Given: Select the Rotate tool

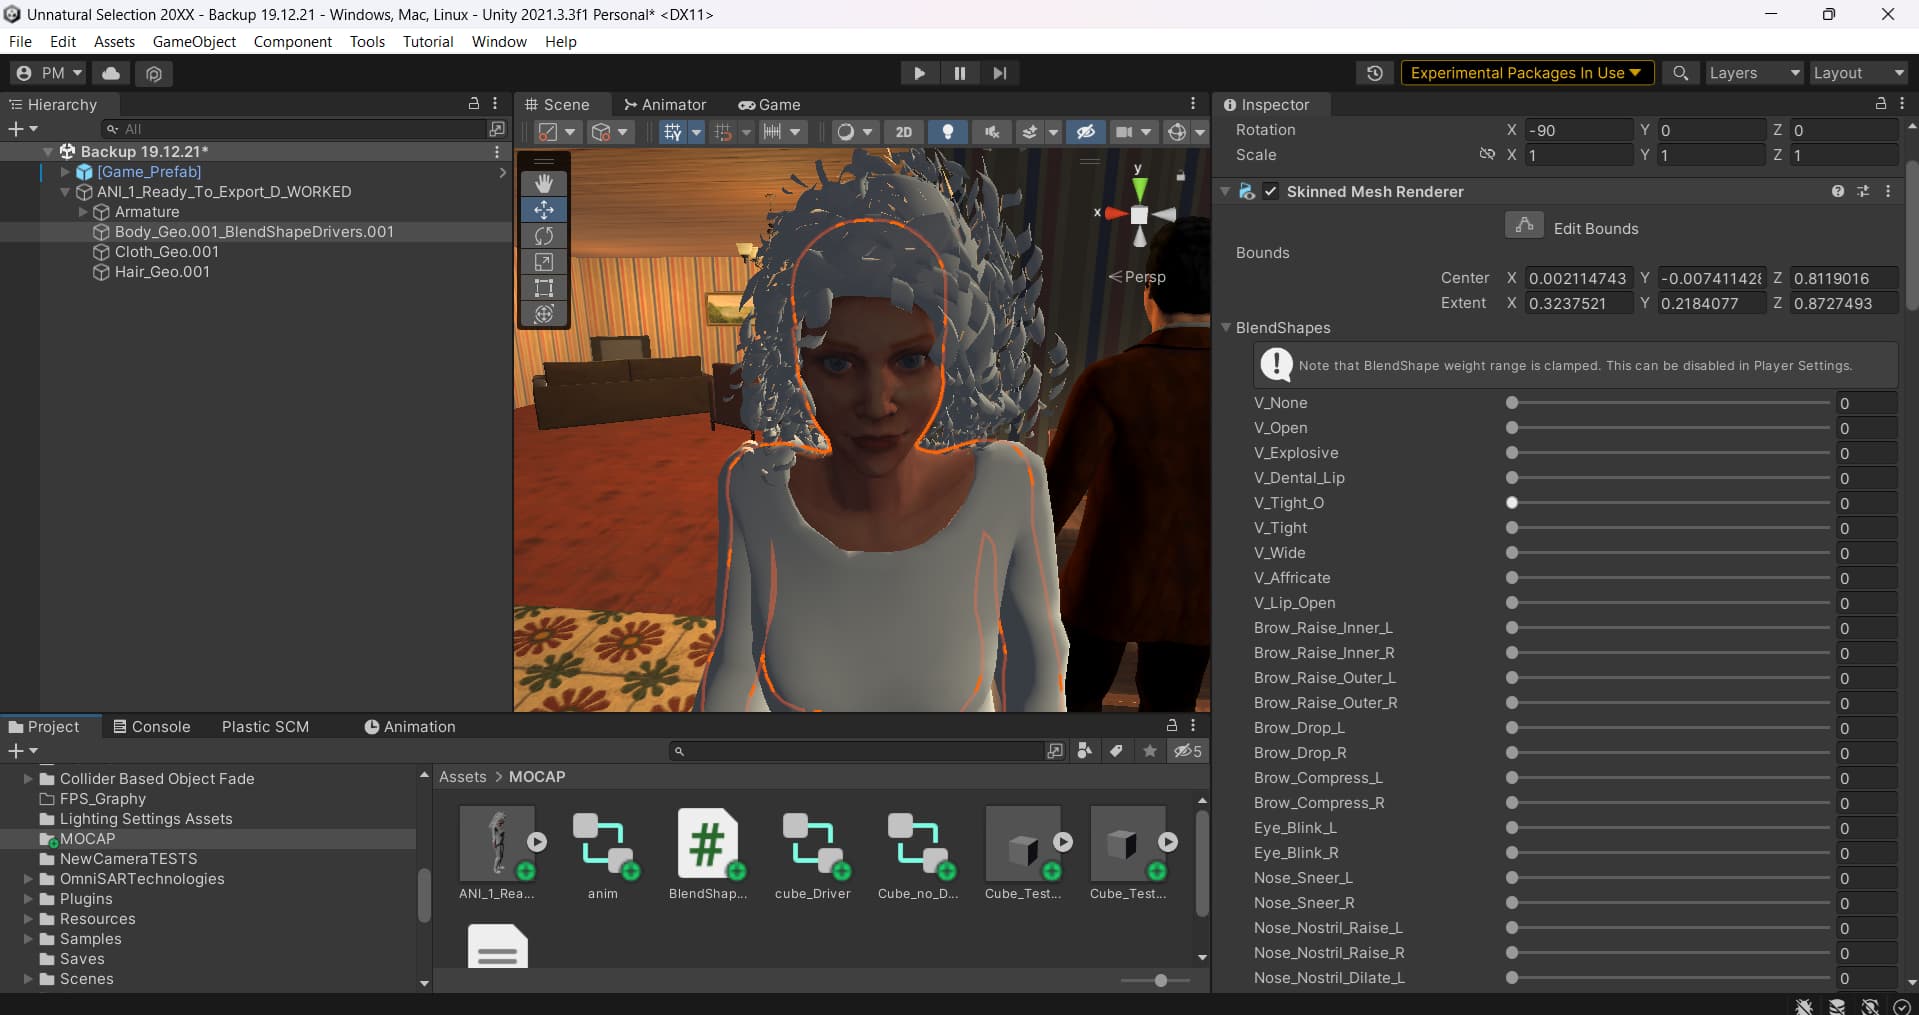Looking at the screenshot, I should click(x=544, y=236).
